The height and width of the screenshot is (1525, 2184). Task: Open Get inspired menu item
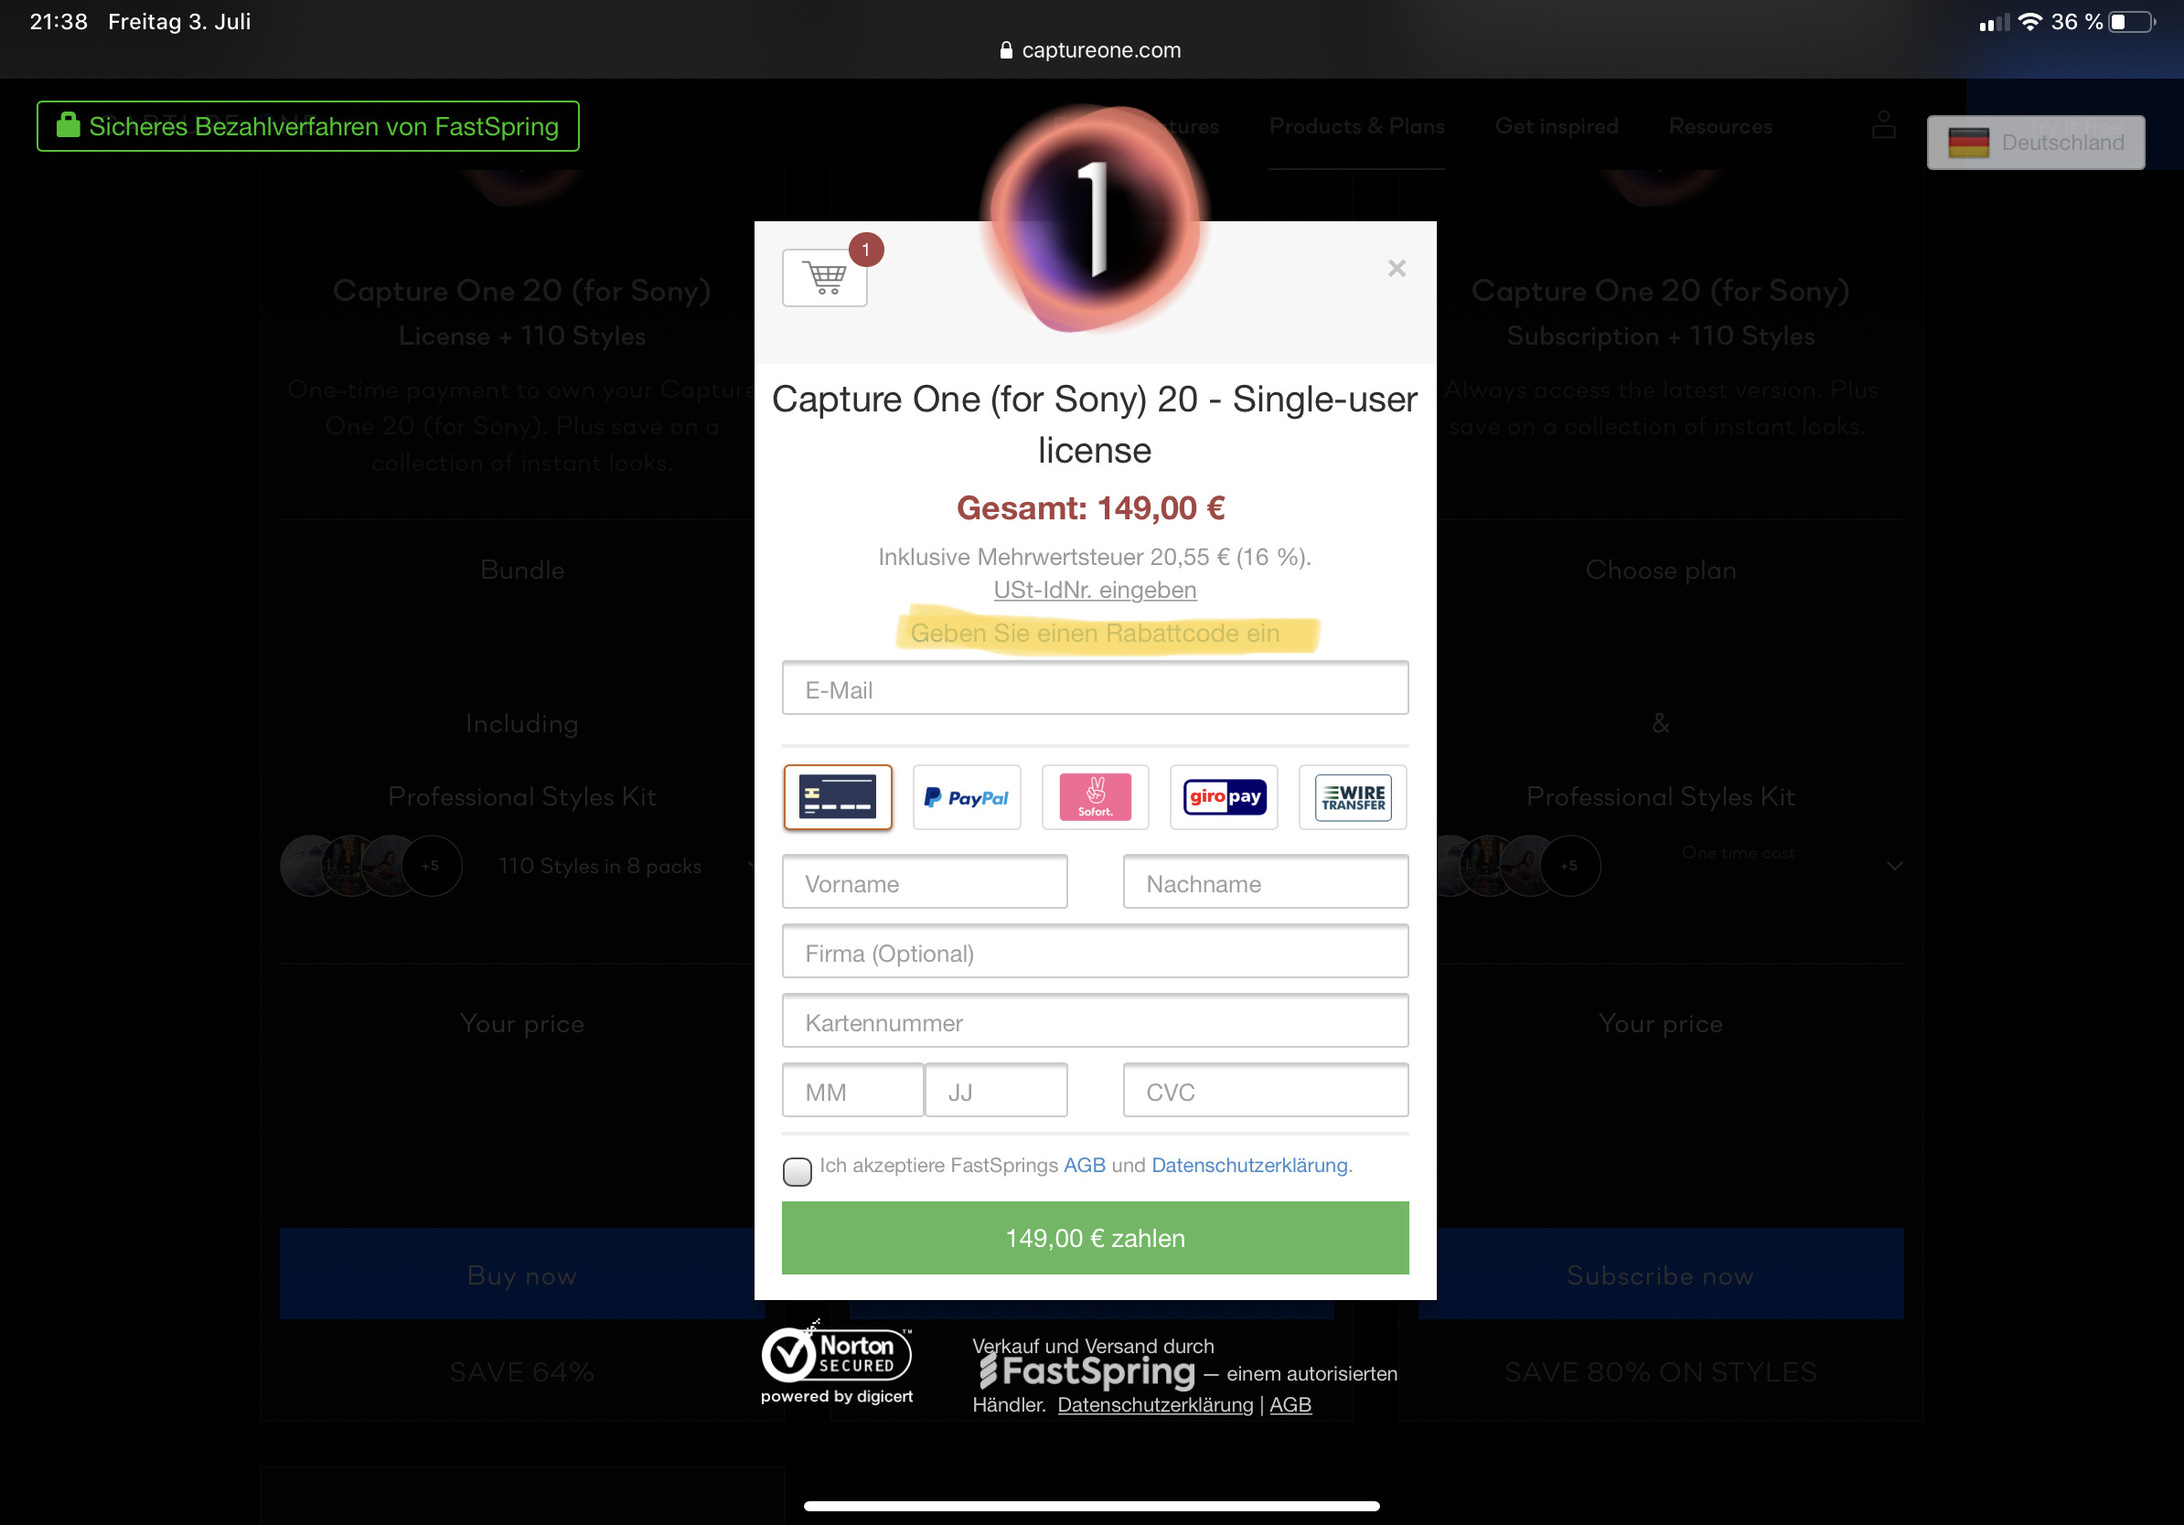(1556, 126)
